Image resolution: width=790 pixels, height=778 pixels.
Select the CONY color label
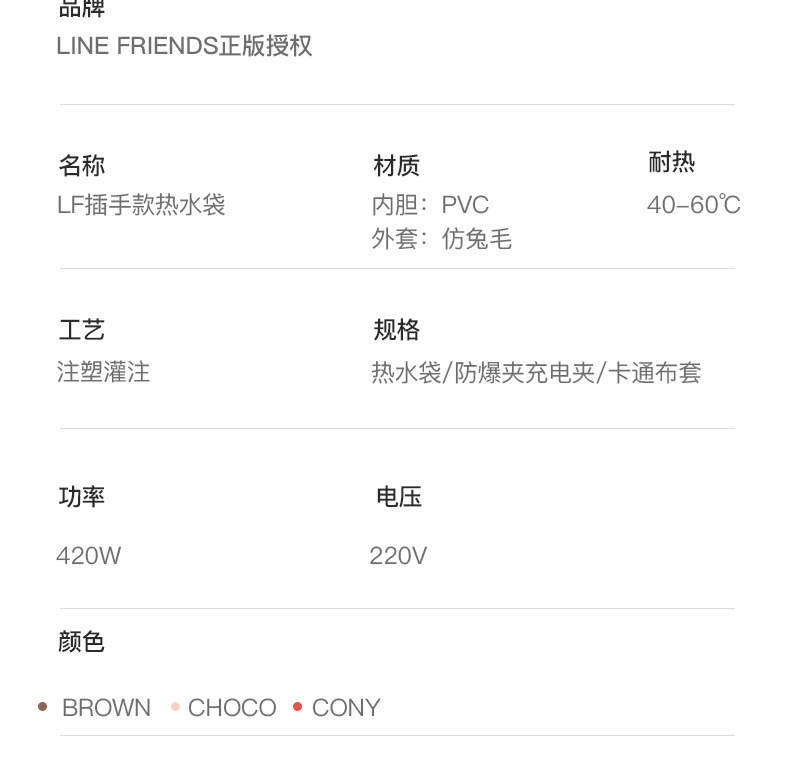346,708
